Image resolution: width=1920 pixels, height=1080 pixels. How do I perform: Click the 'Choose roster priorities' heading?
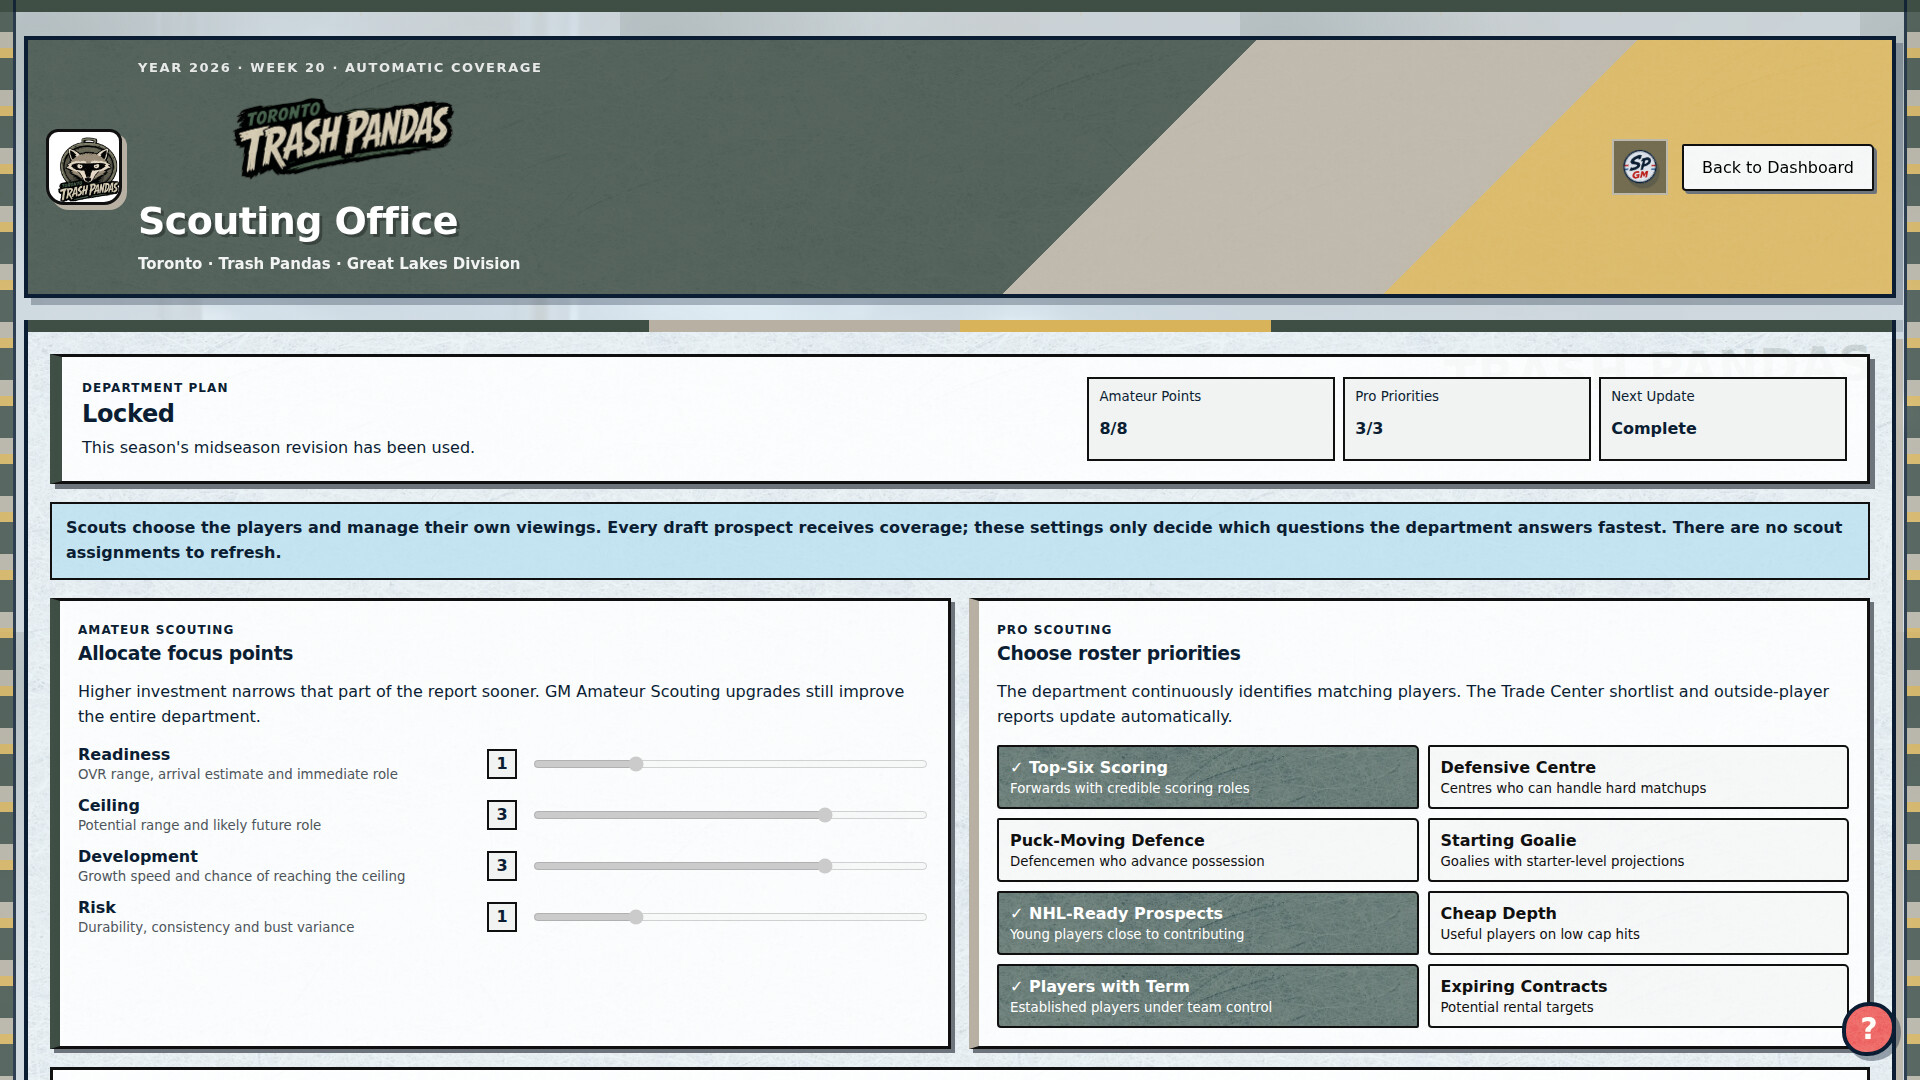coord(1118,653)
